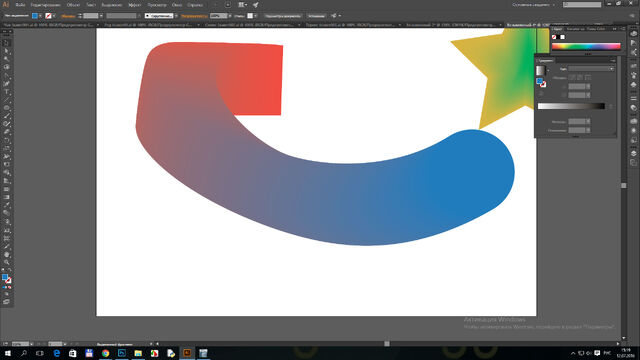Toggle the third stroke gradient option in Gradient panel

[588, 78]
